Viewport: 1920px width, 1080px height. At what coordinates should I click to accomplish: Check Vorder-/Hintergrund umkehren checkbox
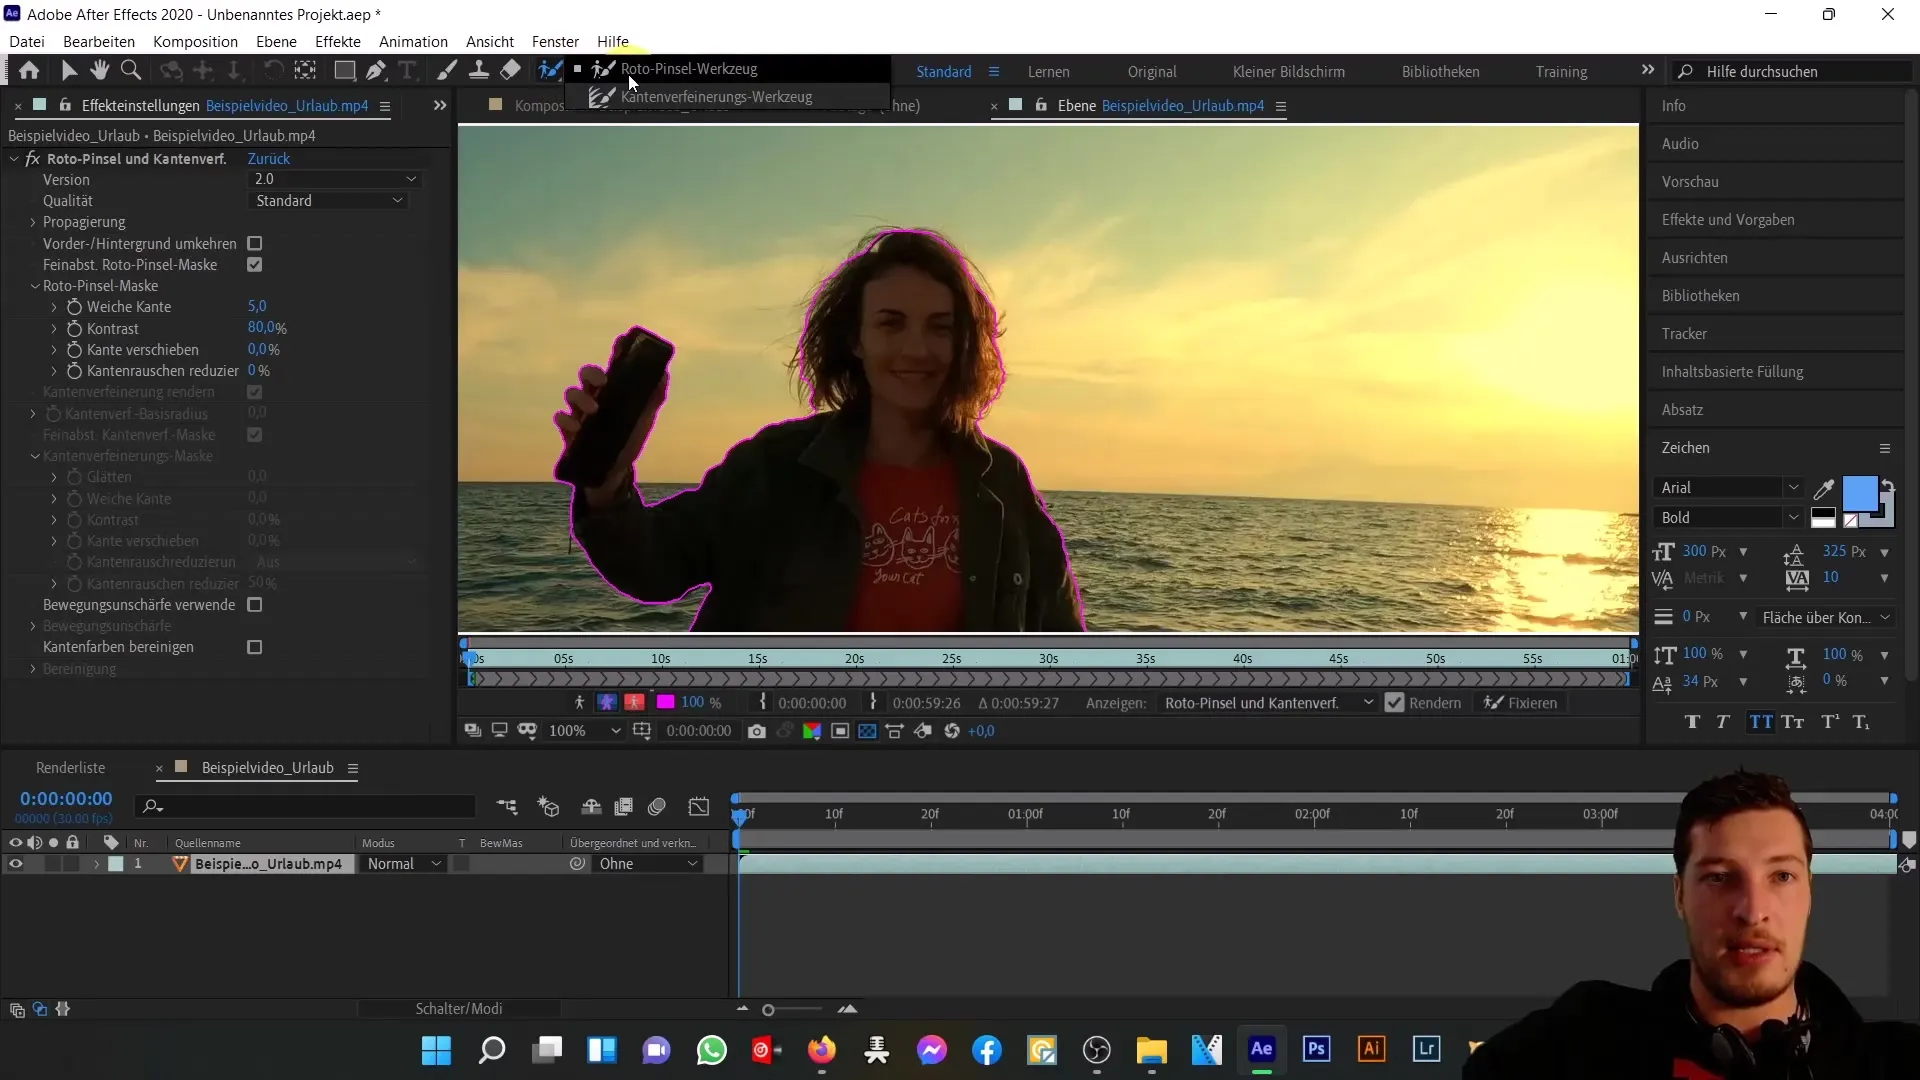[255, 244]
